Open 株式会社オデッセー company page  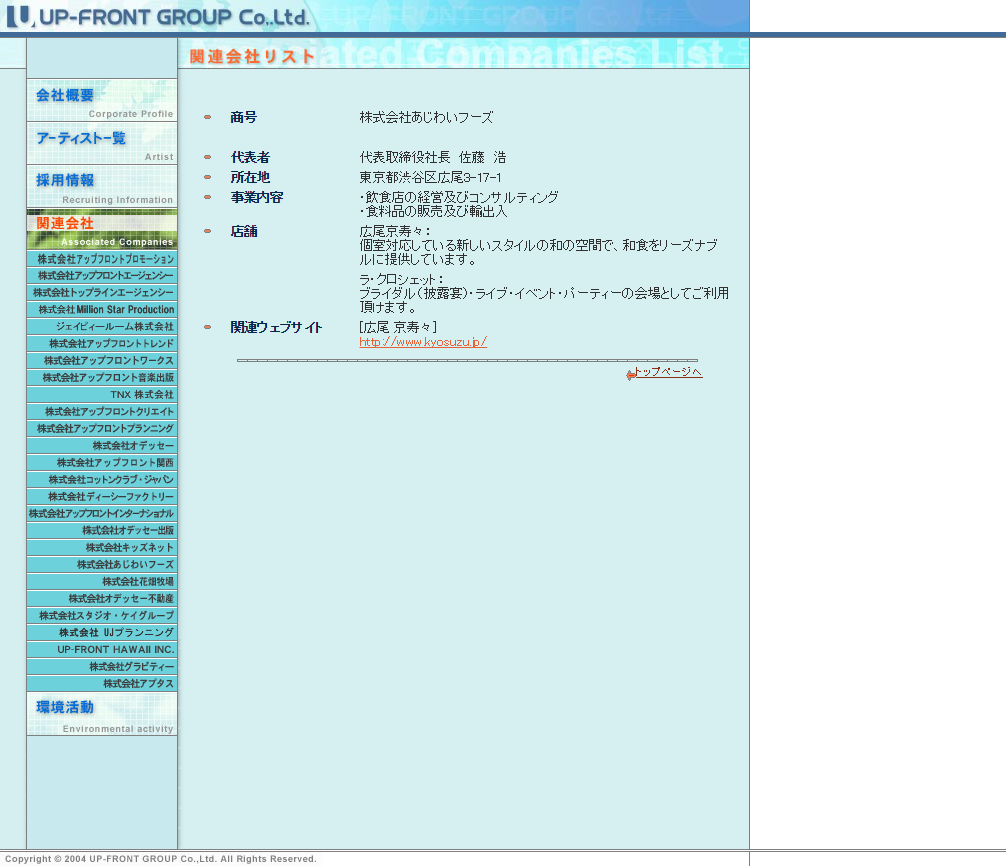[102, 446]
